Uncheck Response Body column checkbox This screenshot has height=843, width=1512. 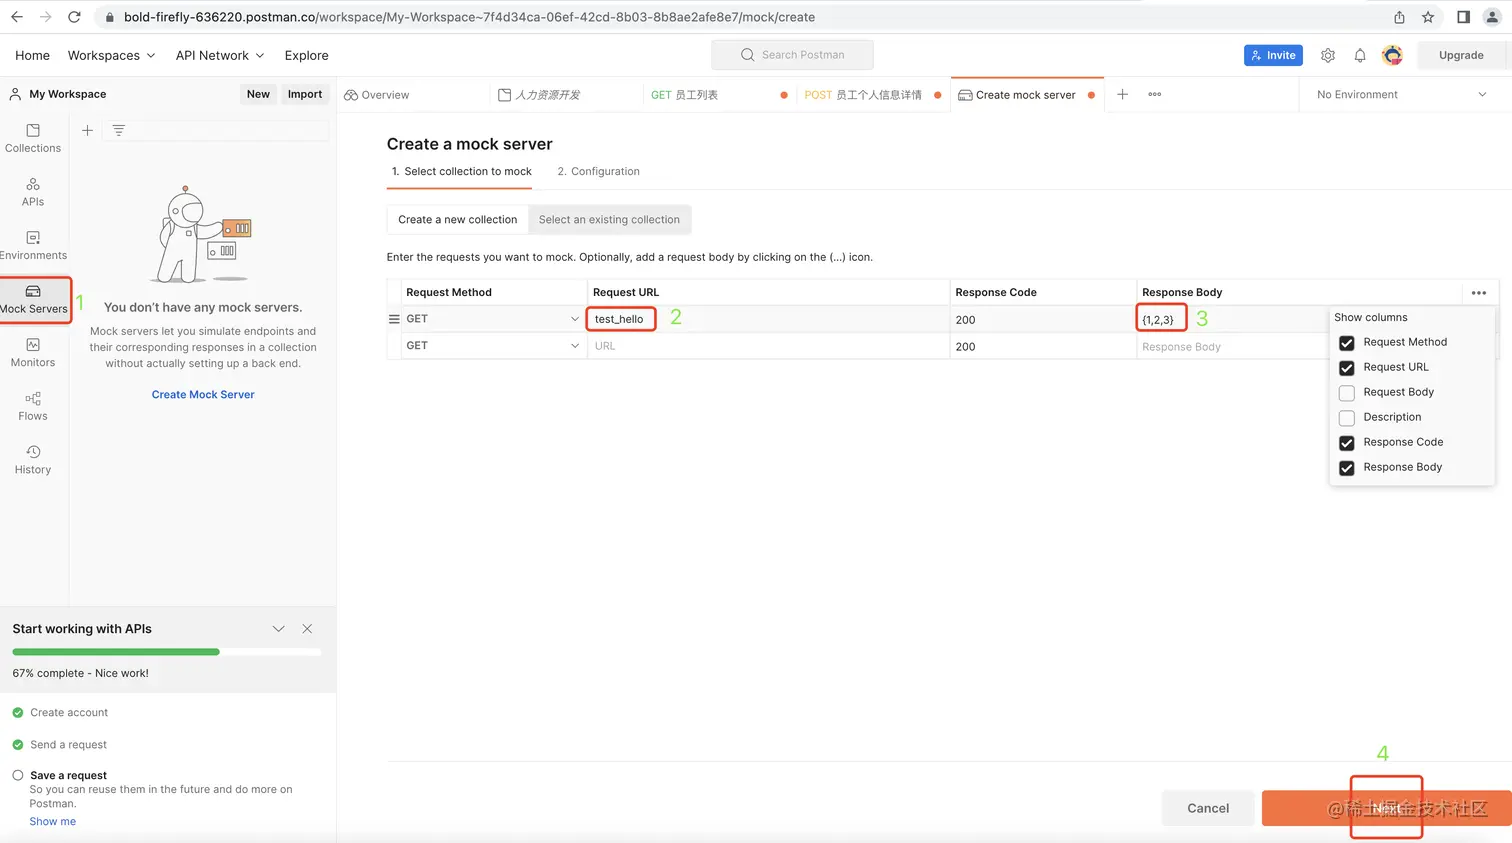(x=1347, y=468)
